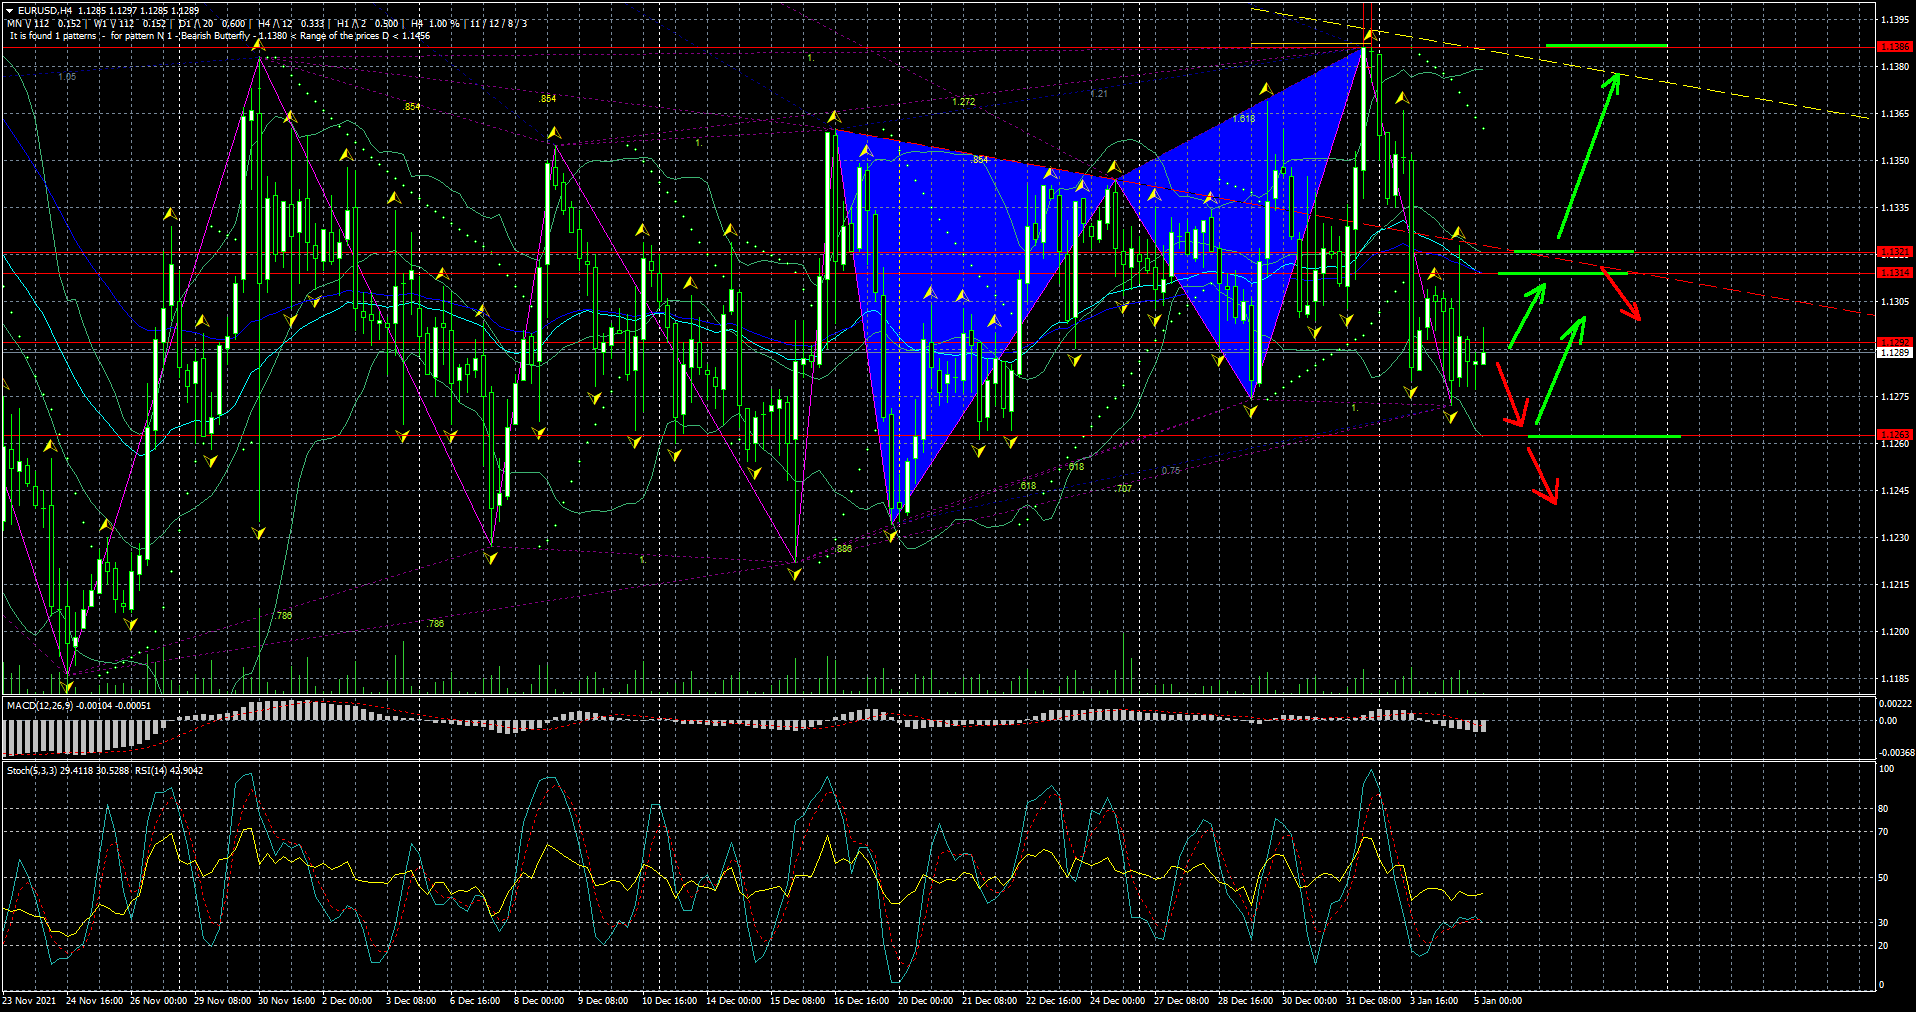
Task: Select the red 1.1321 price level tag
Action: pos(1894,252)
